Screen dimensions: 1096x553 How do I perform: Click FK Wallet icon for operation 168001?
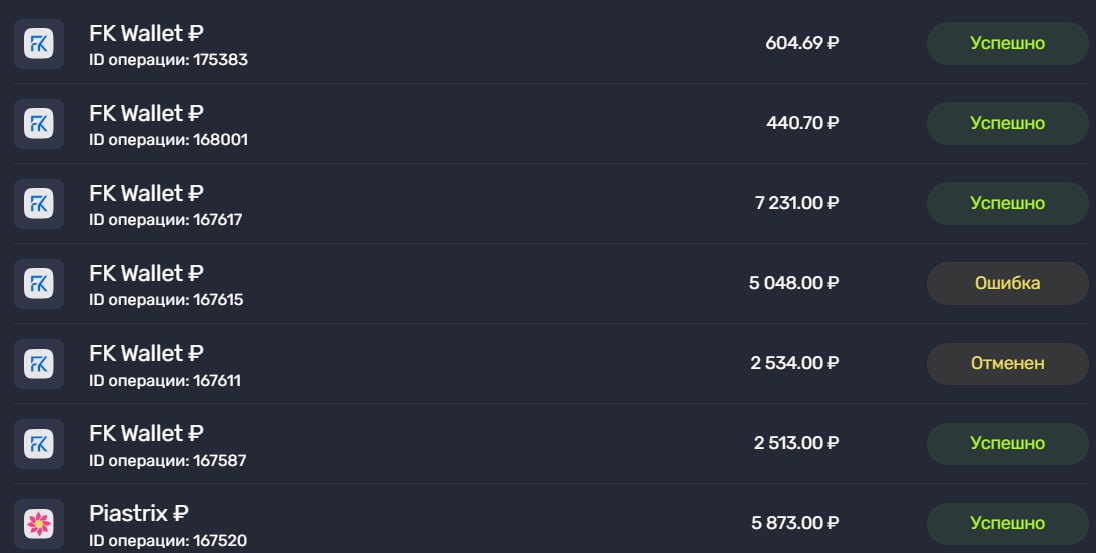(x=39, y=124)
